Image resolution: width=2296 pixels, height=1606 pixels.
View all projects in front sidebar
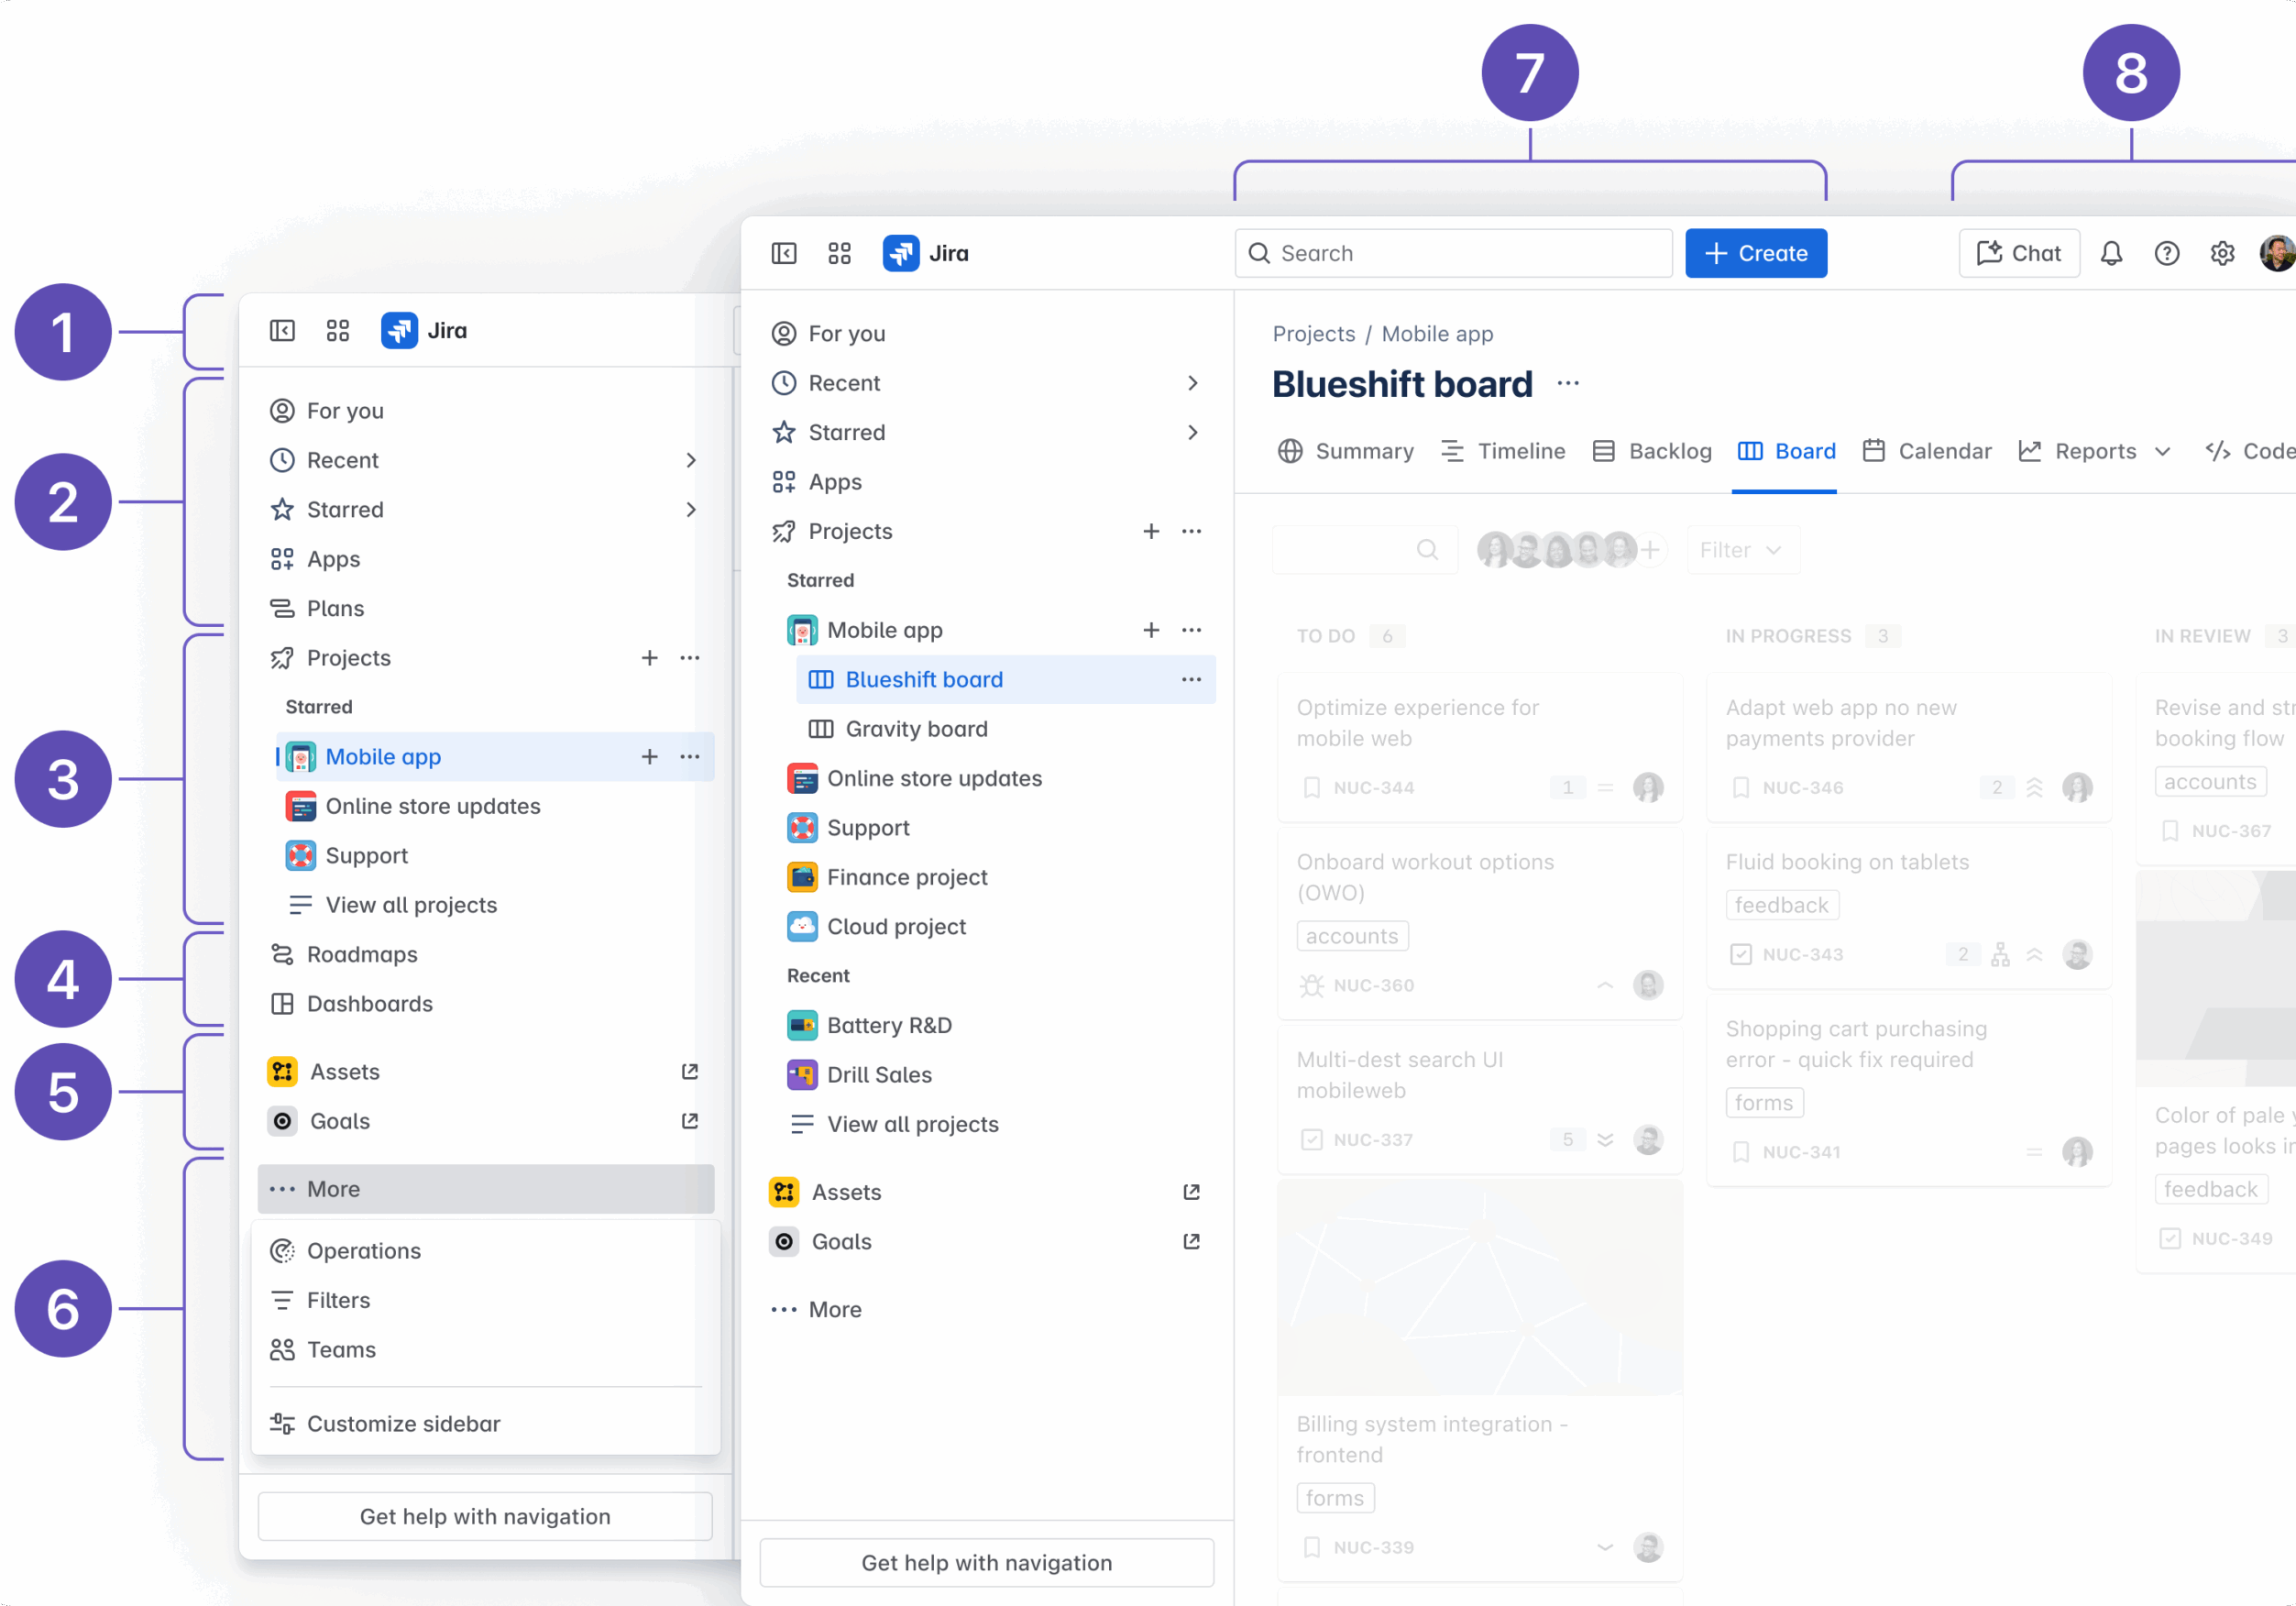pos(996,1124)
